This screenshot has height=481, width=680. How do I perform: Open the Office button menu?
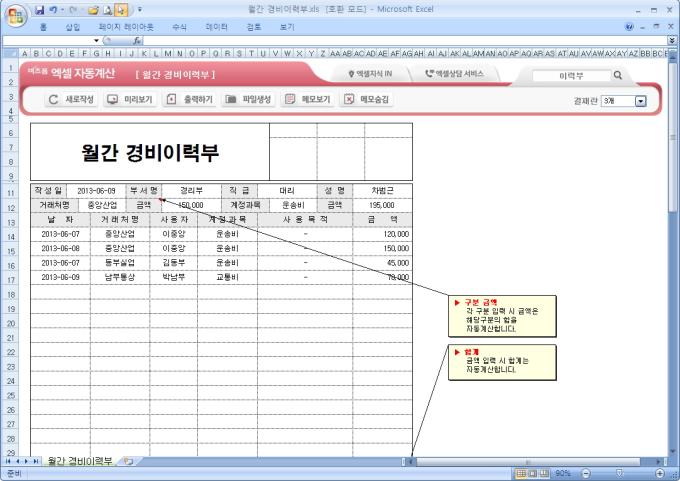point(16,16)
